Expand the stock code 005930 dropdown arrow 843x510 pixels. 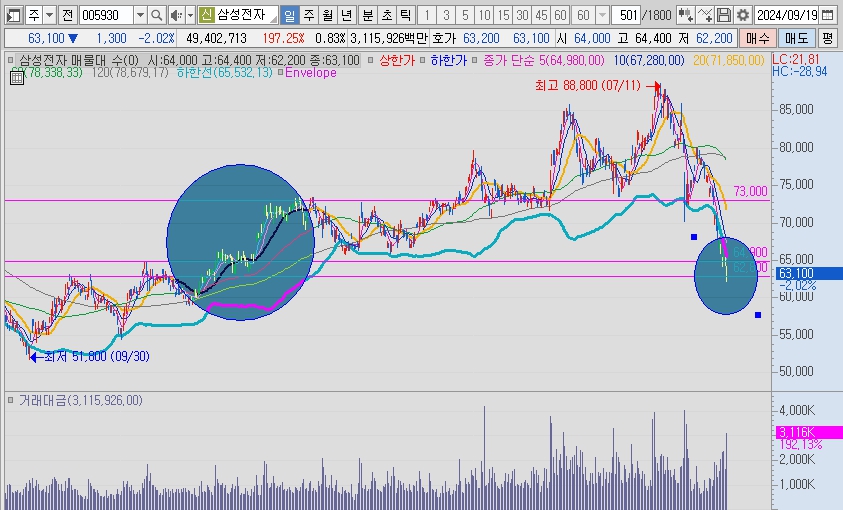tap(140, 15)
